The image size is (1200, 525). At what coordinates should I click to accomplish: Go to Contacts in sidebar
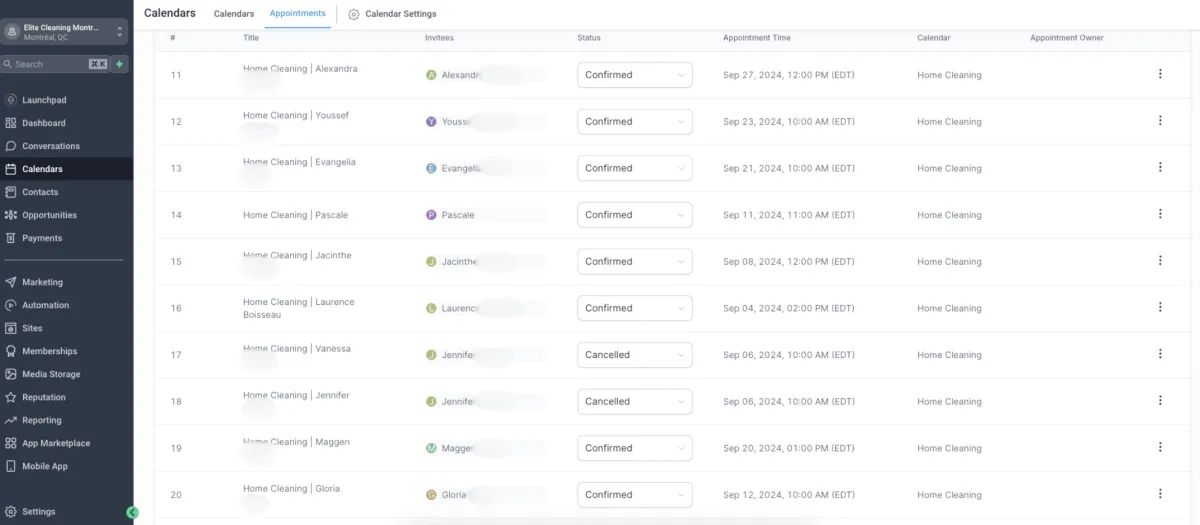click(x=40, y=192)
